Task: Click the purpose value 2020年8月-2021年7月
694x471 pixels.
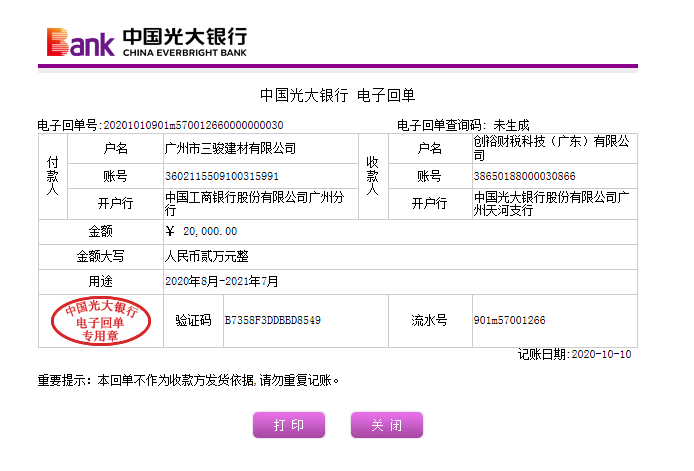Action: [222, 281]
